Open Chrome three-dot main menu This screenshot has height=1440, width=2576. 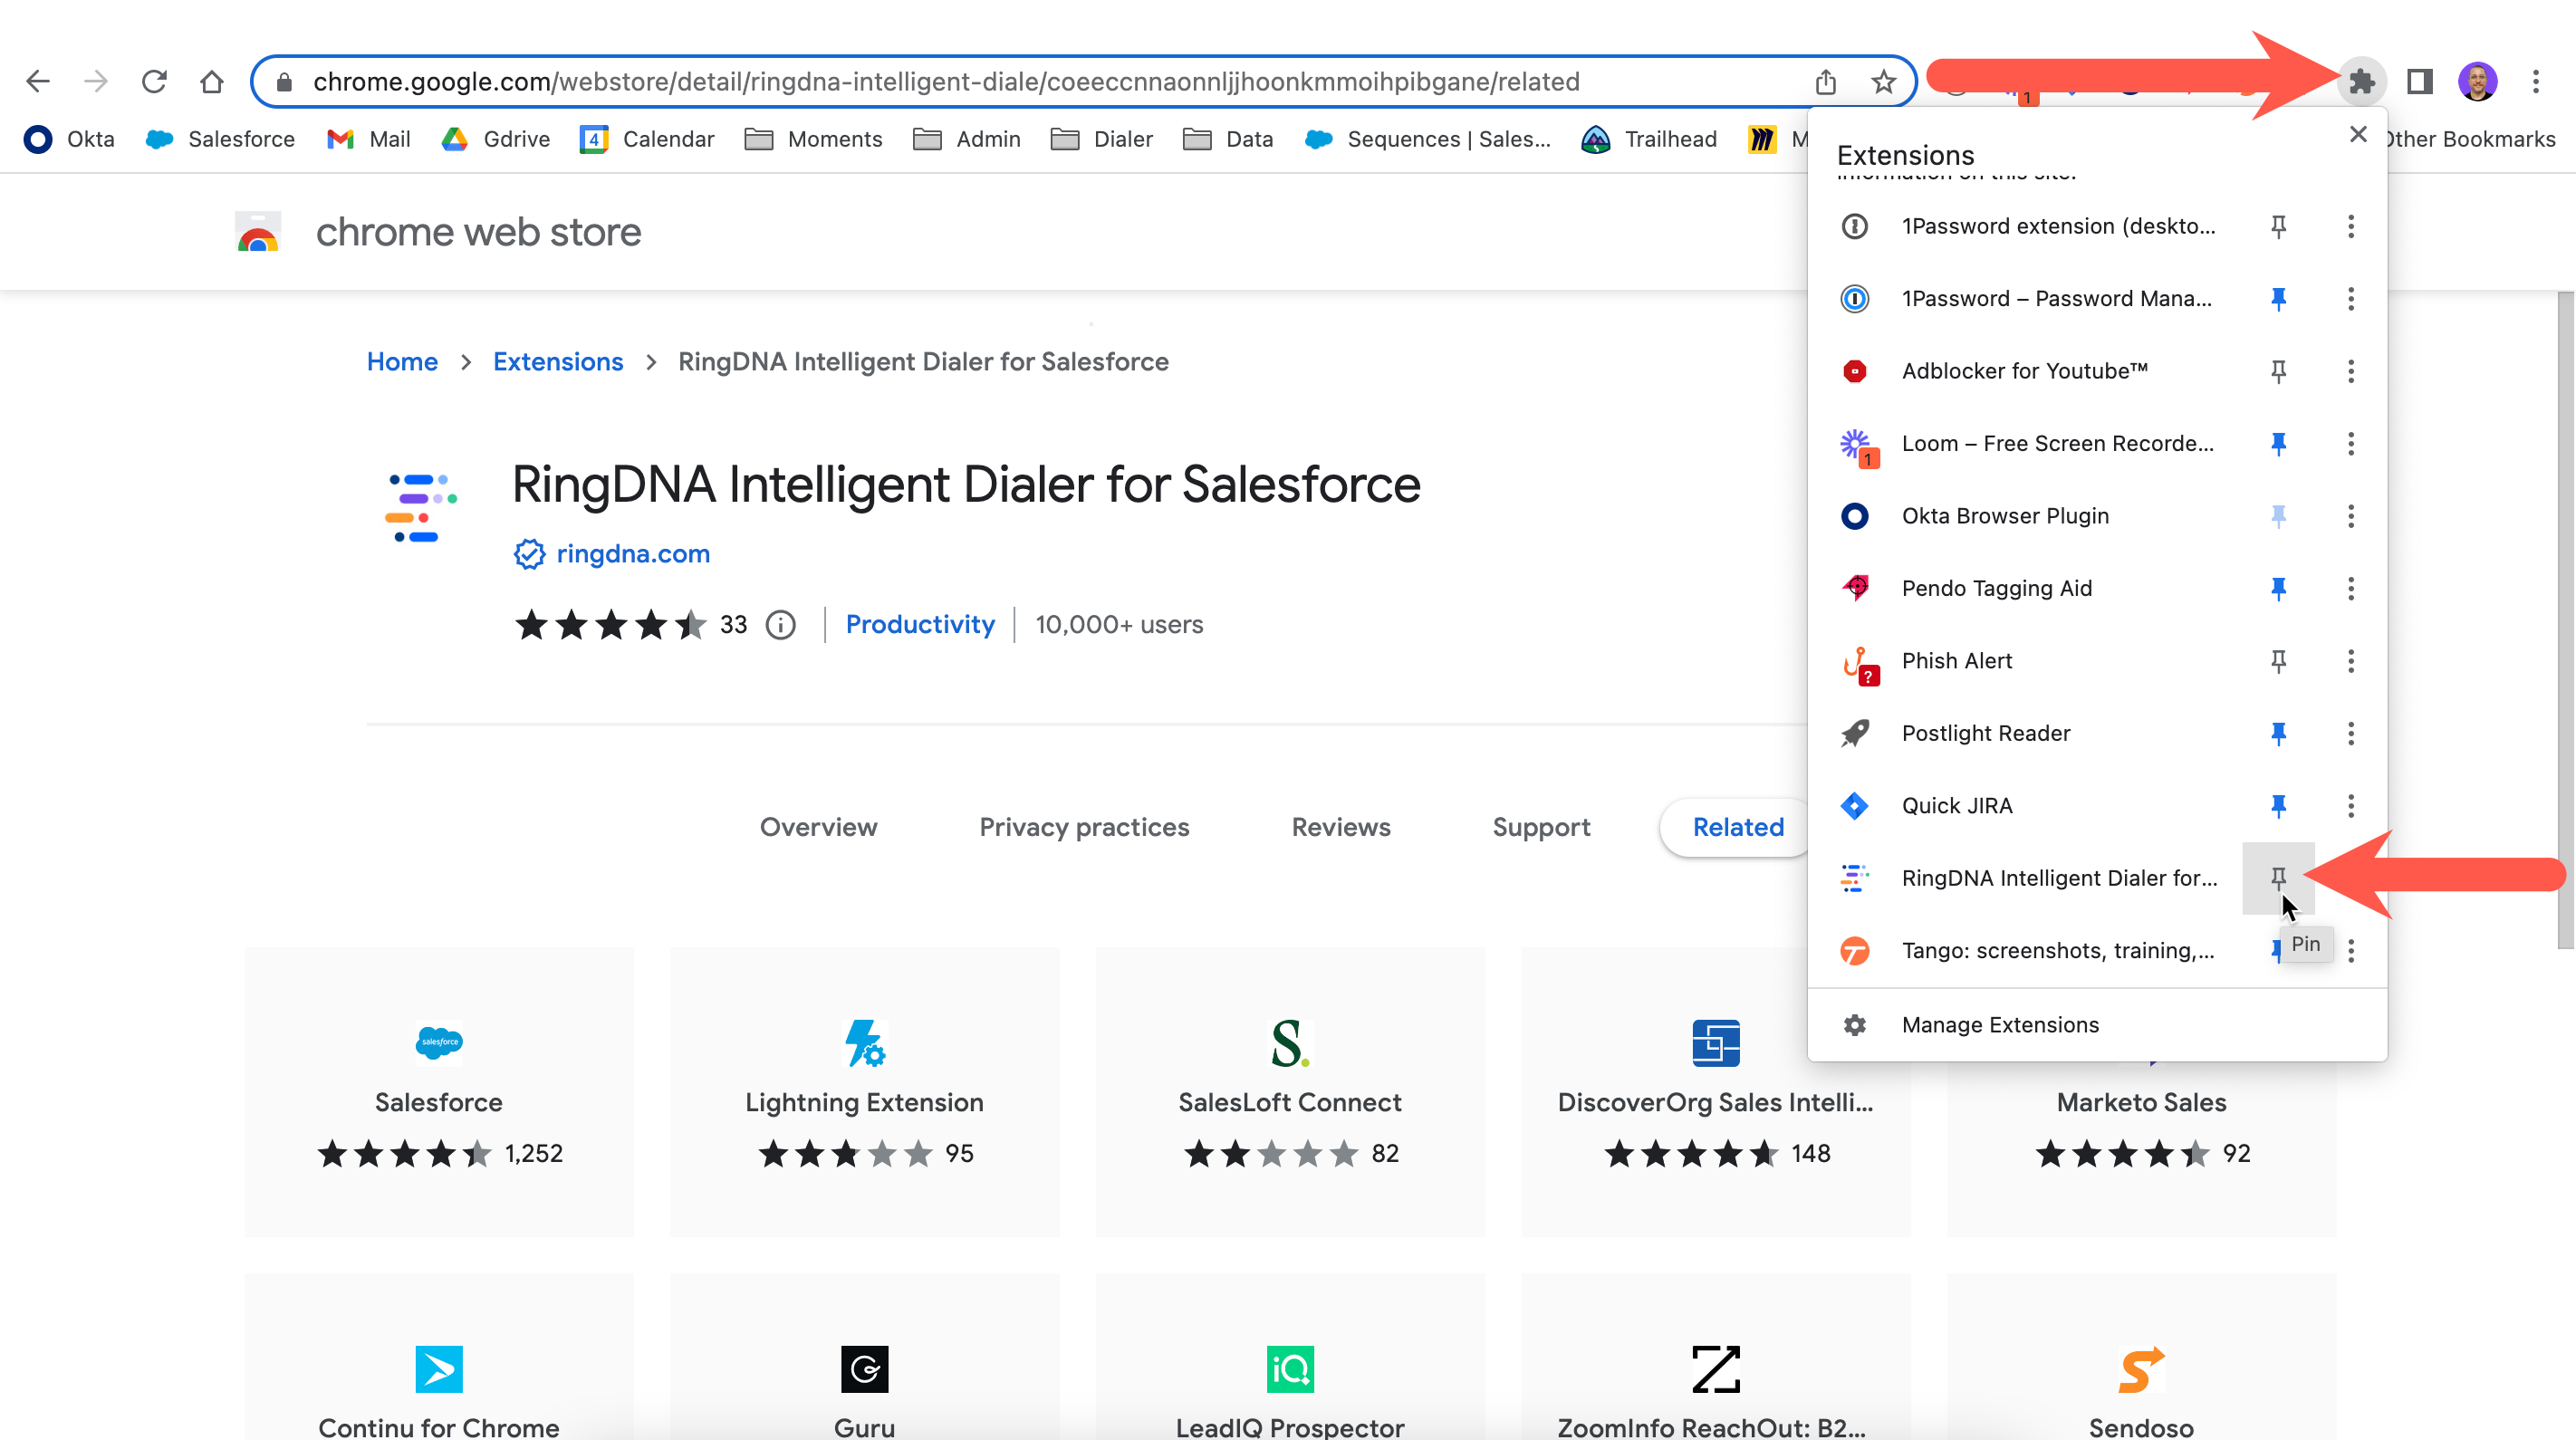tap(2535, 81)
